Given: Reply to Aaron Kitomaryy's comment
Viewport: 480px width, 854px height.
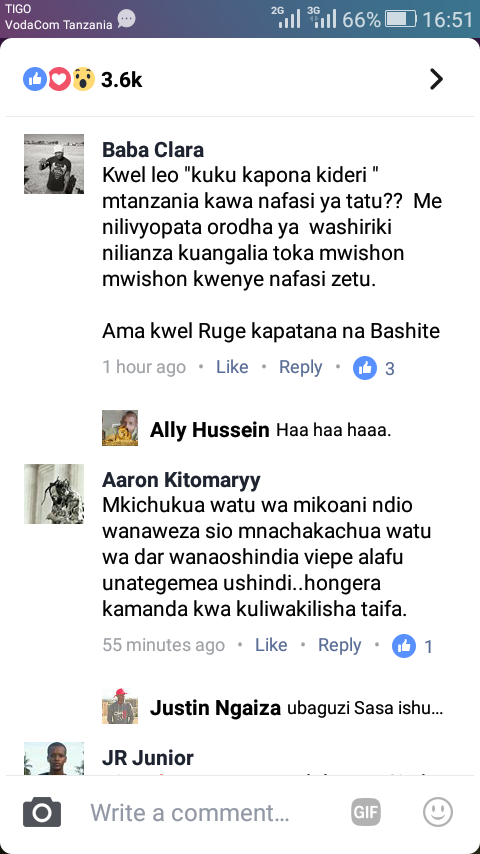Looking at the screenshot, I should 340,645.
